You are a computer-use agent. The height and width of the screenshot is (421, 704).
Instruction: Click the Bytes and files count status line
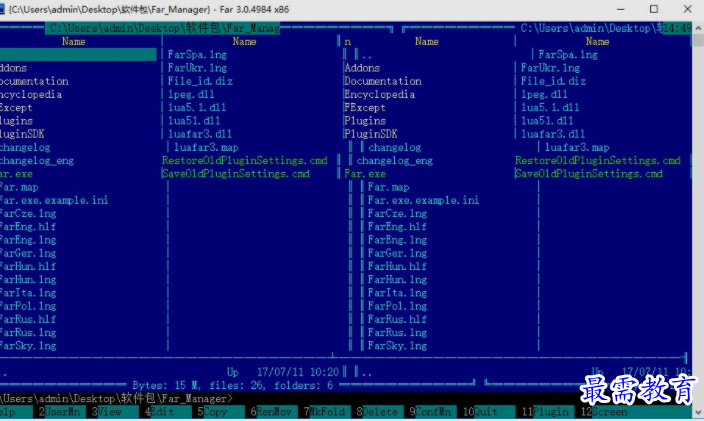[233, 386]
